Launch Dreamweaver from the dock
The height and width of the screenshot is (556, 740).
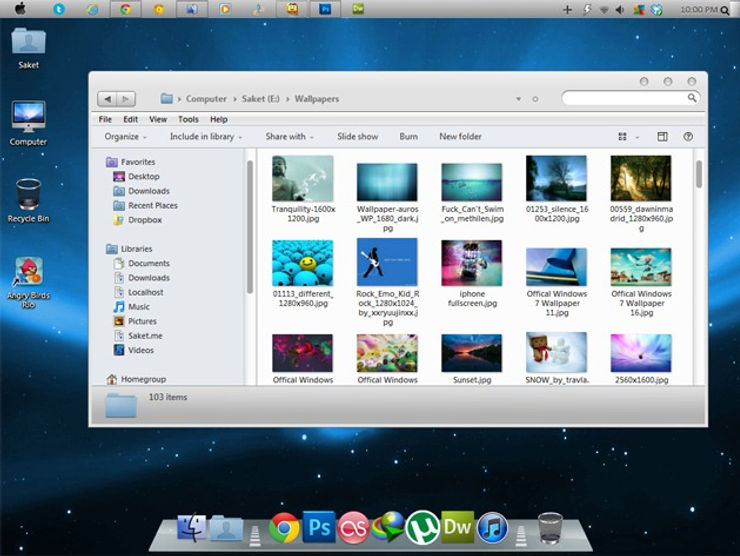coord(457,527)
